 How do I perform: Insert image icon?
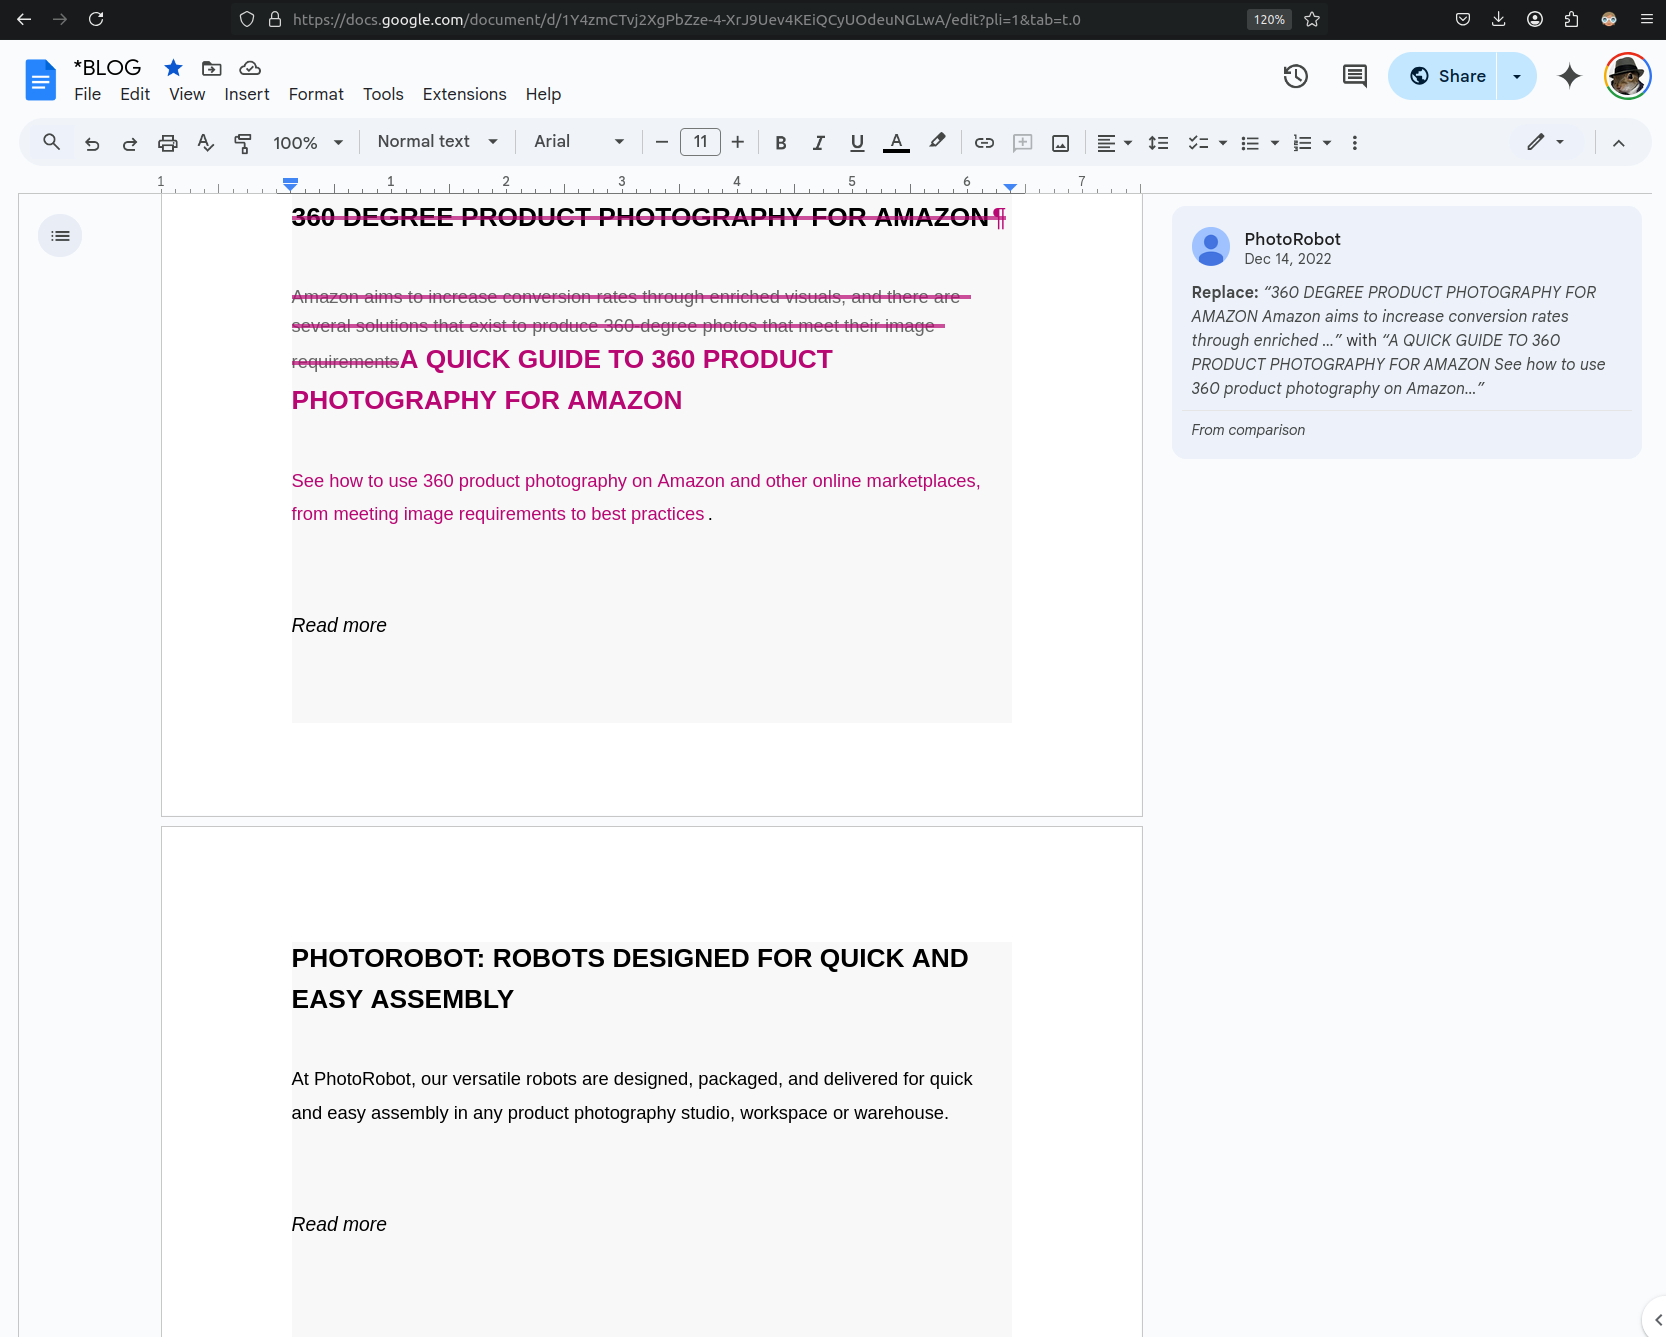pos(1061,143)
